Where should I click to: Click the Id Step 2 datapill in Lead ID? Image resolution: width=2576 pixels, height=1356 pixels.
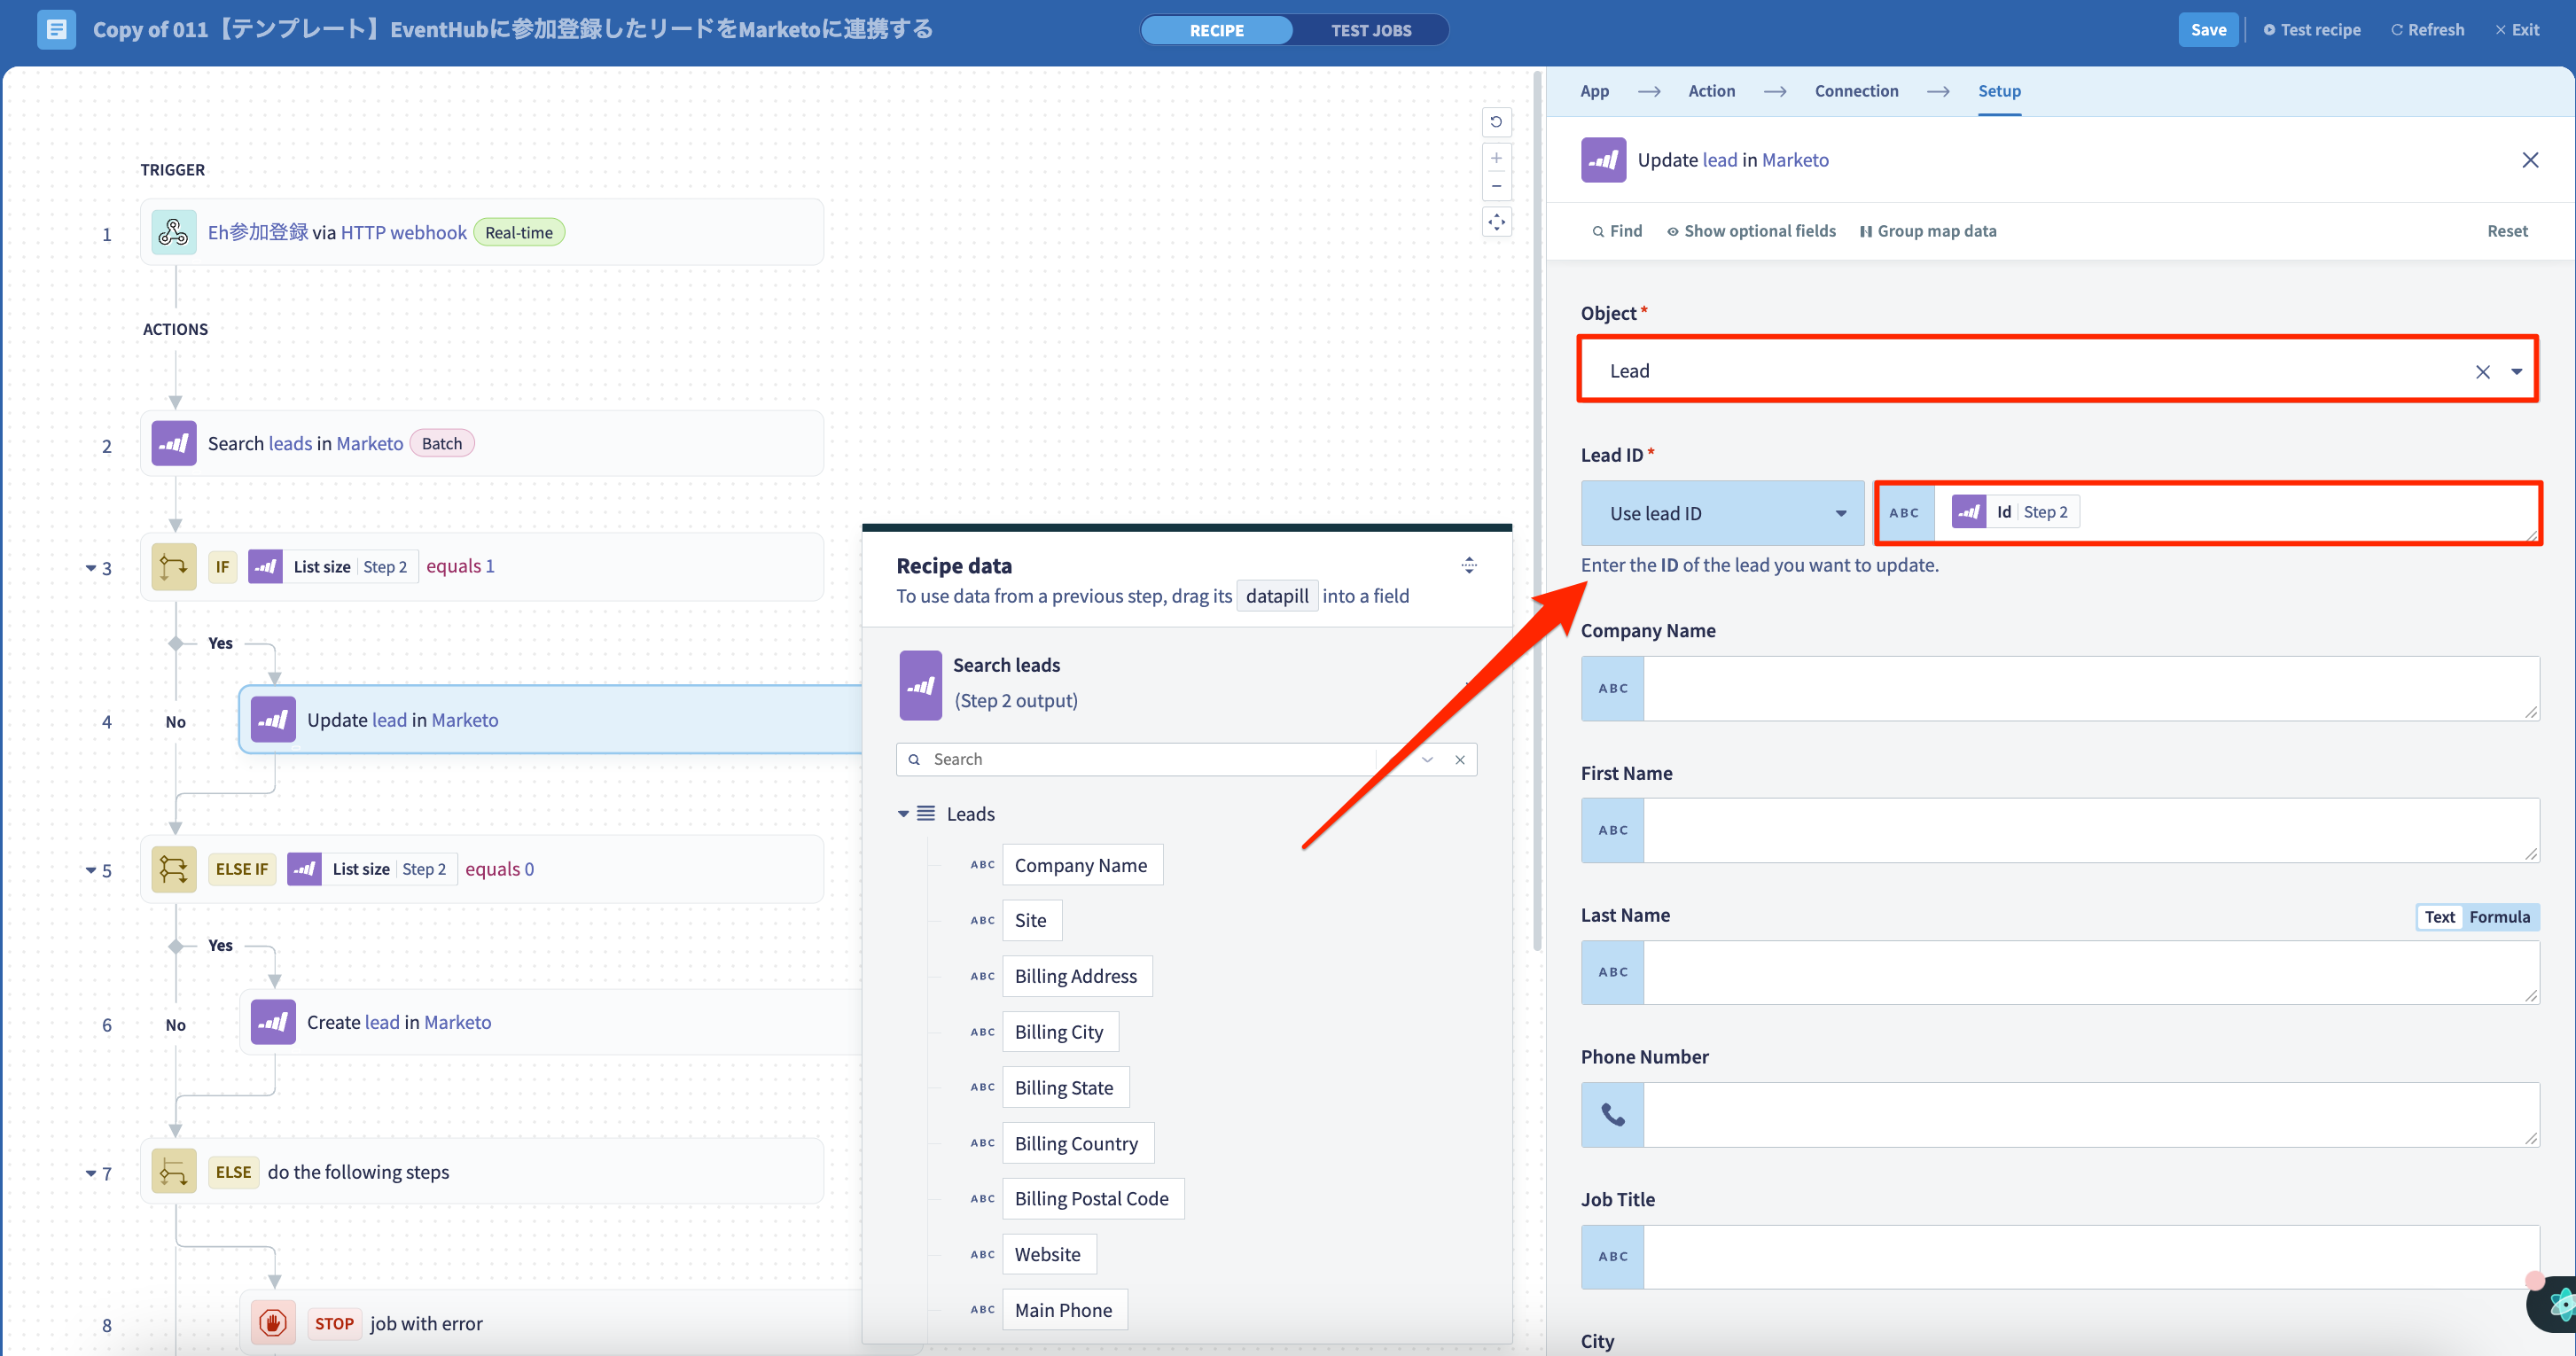click(x=2014, y=512)
